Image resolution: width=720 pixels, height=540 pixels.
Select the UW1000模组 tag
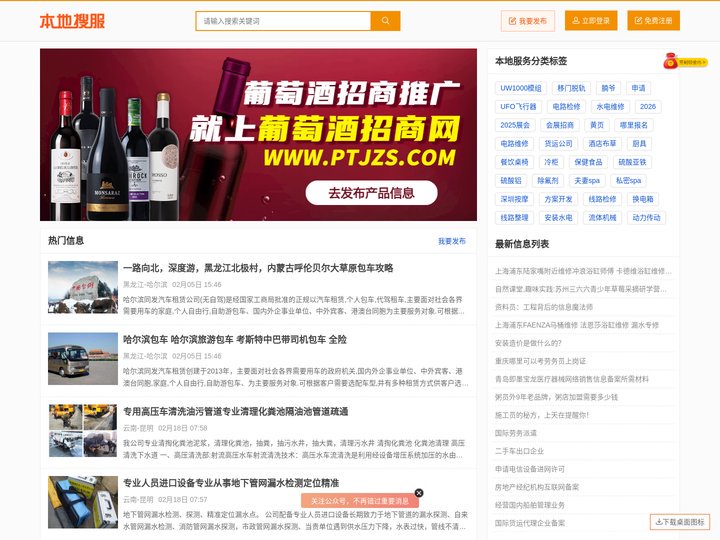[x=521, y=88]
